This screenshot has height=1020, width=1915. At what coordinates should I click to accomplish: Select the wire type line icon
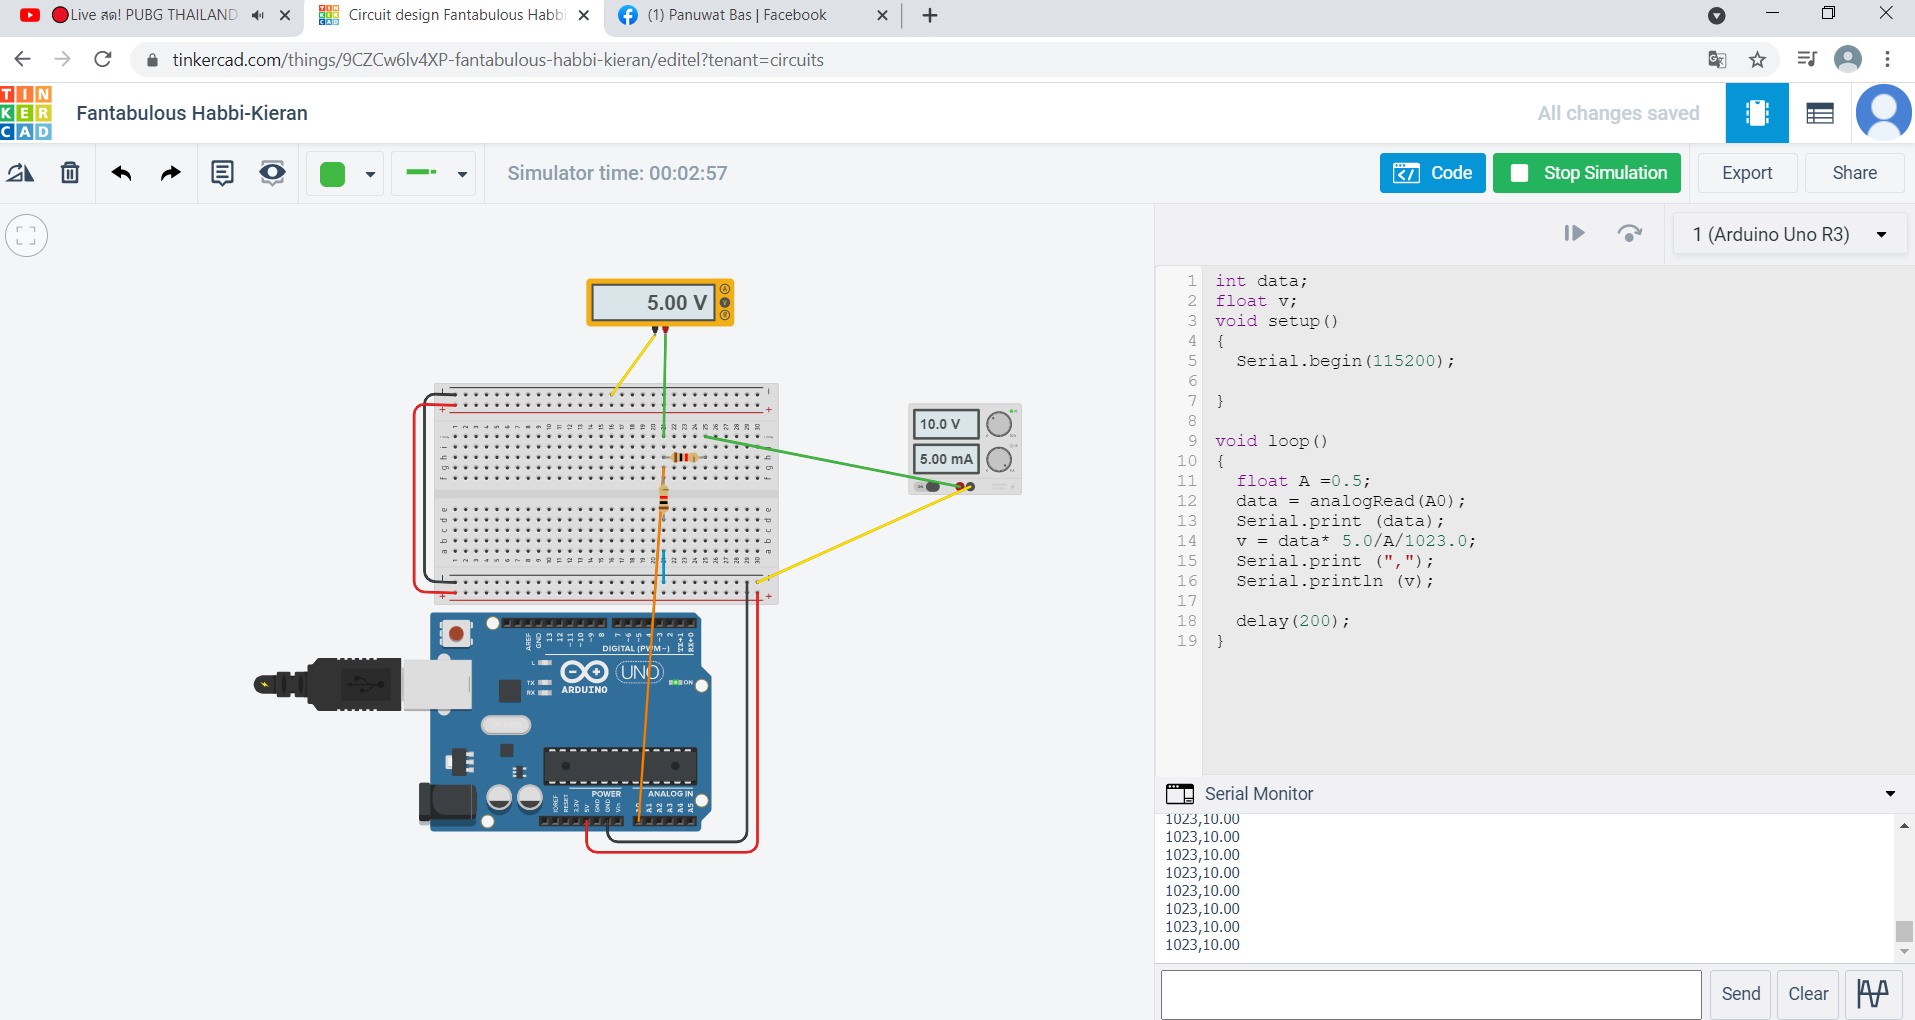click(x=421, y=173)
